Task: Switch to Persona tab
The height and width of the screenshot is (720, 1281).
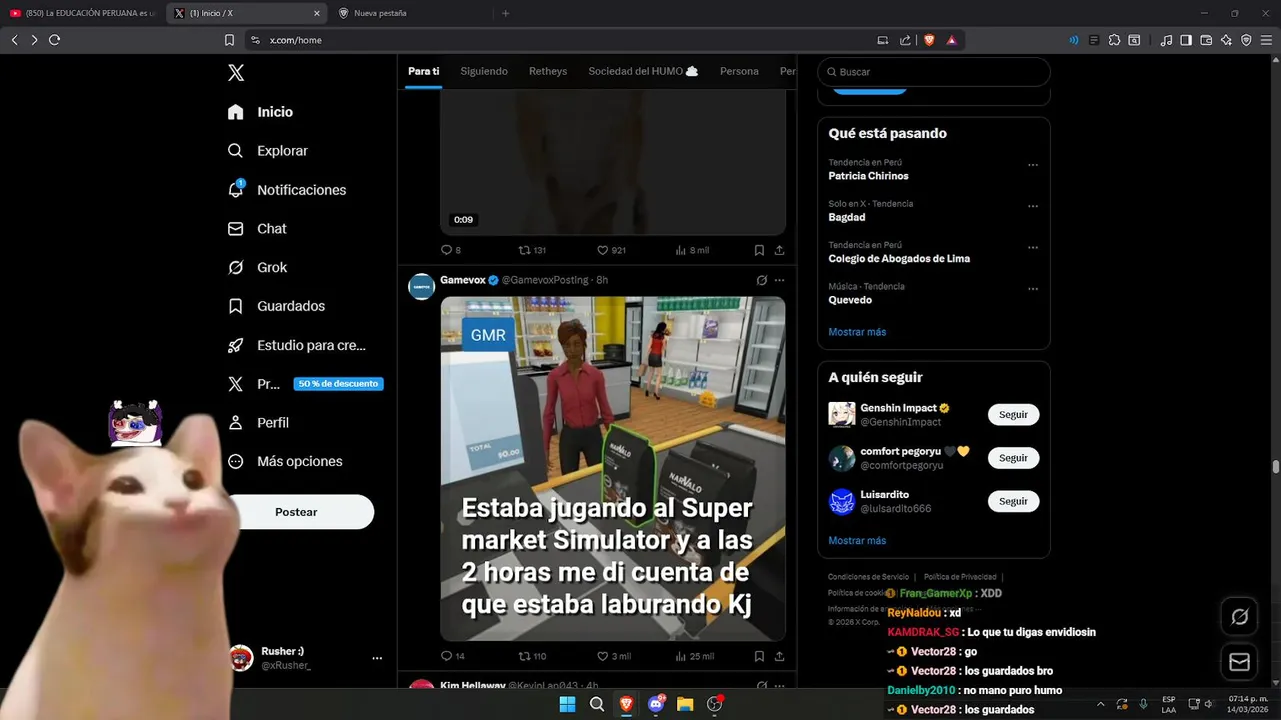Action: 739,71
